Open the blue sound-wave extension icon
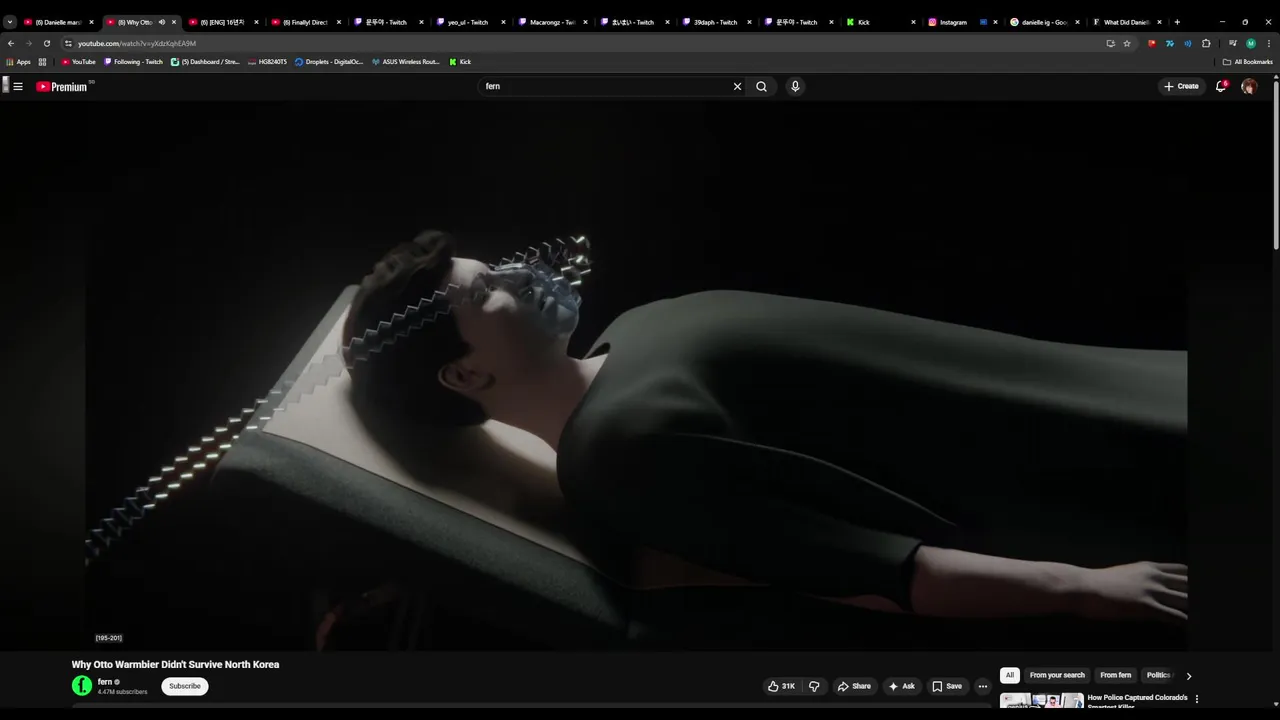1280x720 pixels. (x=1188, y=43)
